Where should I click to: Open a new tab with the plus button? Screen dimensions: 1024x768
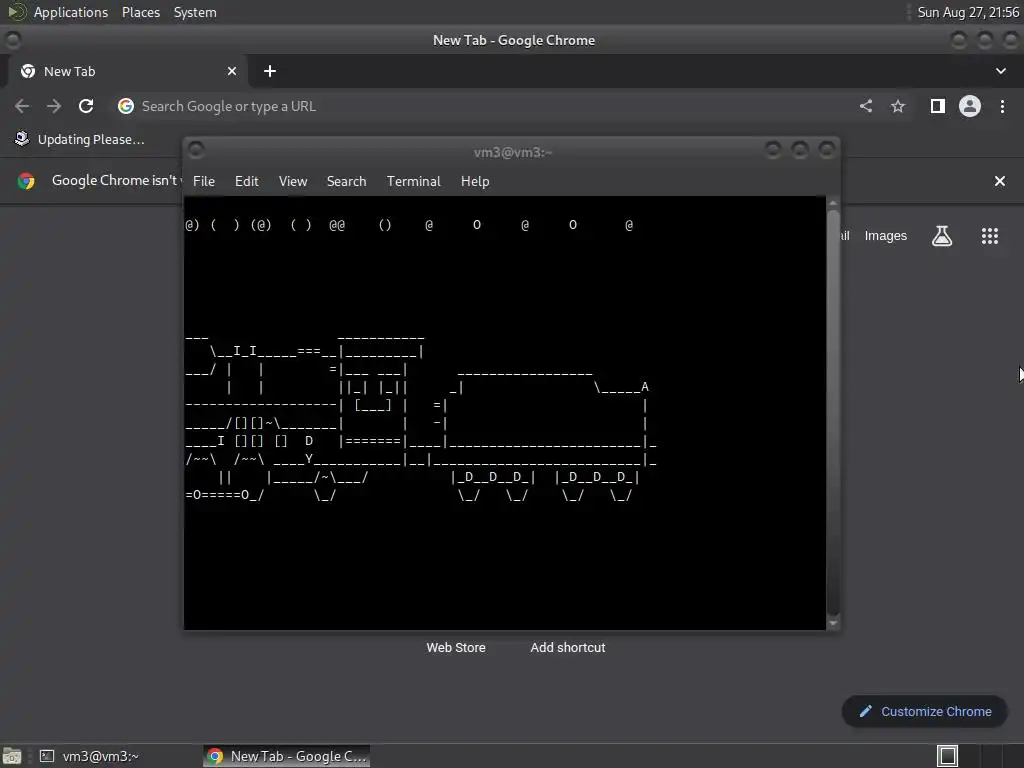270,71
